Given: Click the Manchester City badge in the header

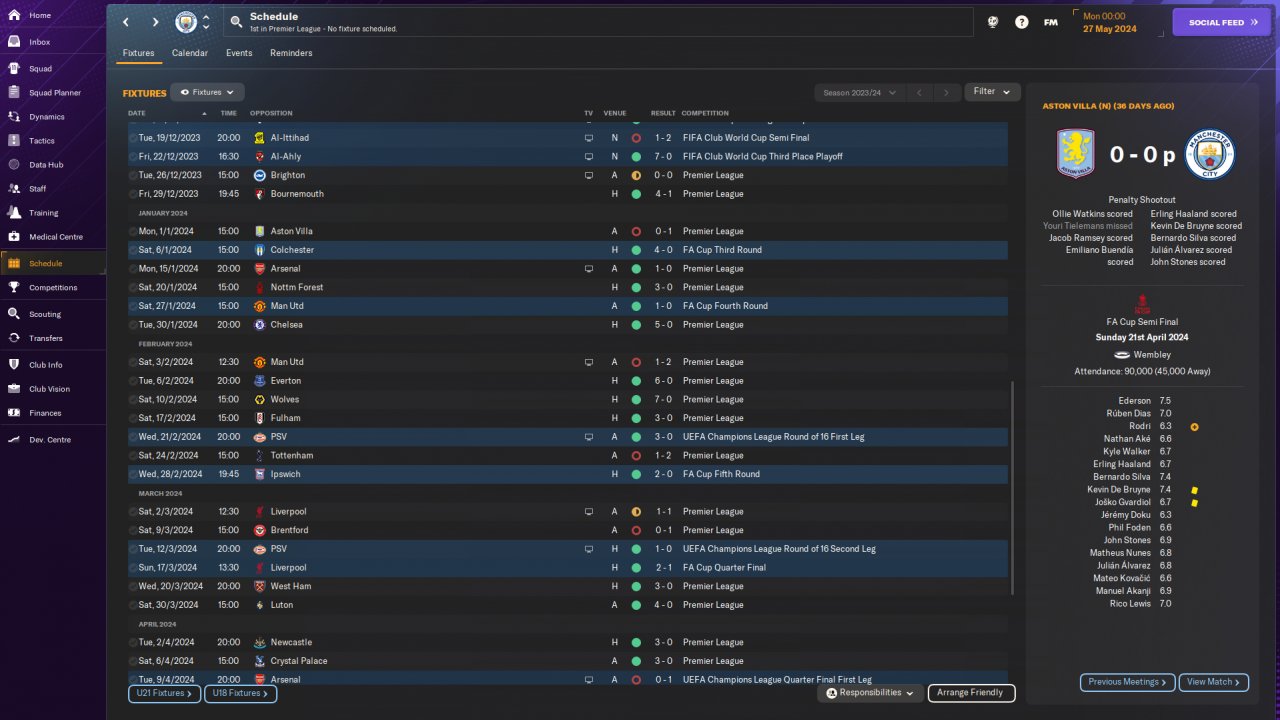Looking at the screenshot, I should (x=186, y=22).
